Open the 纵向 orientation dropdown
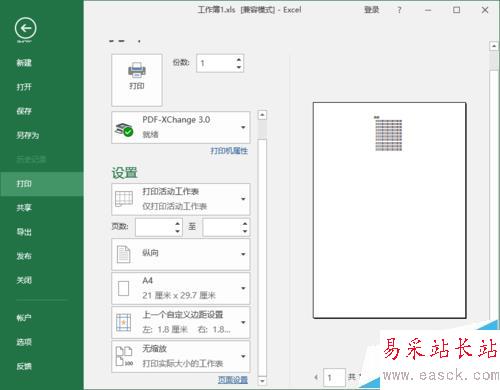This screenshot has width=500, height=390. [x=180, y=254]
